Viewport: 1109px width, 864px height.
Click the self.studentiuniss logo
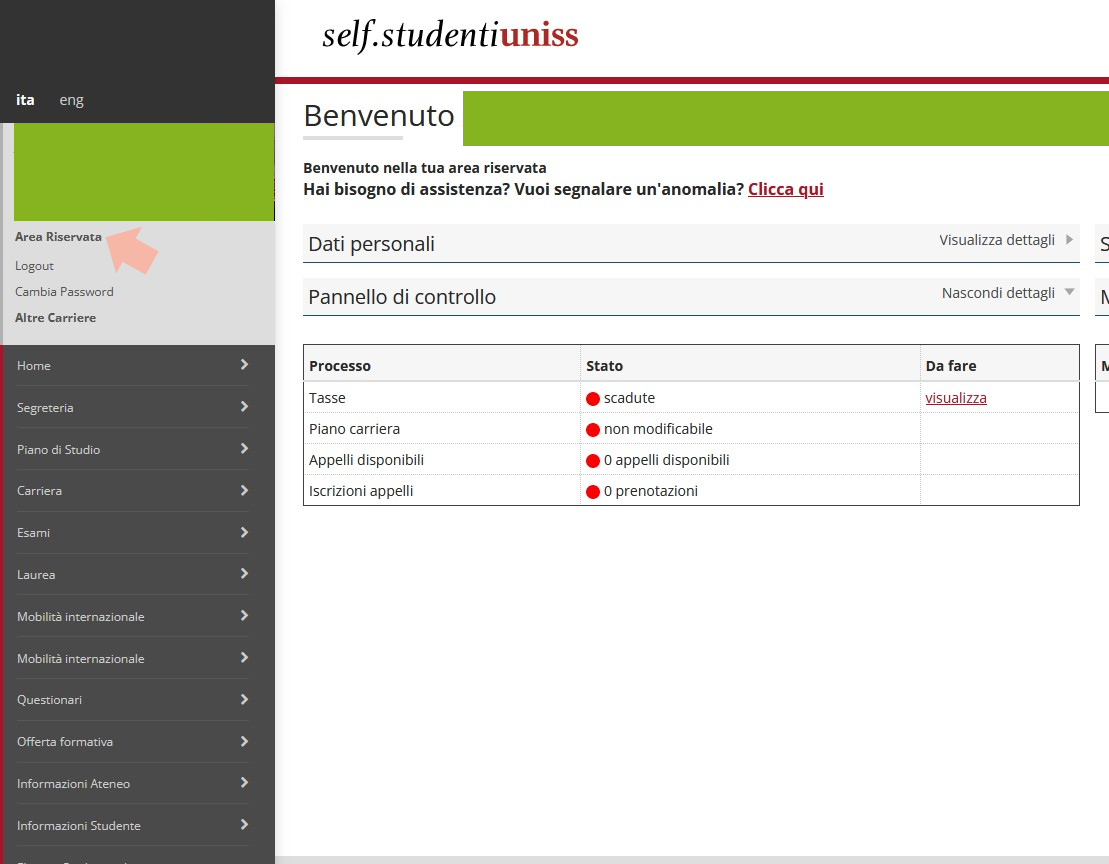click(x=450, y=34)
